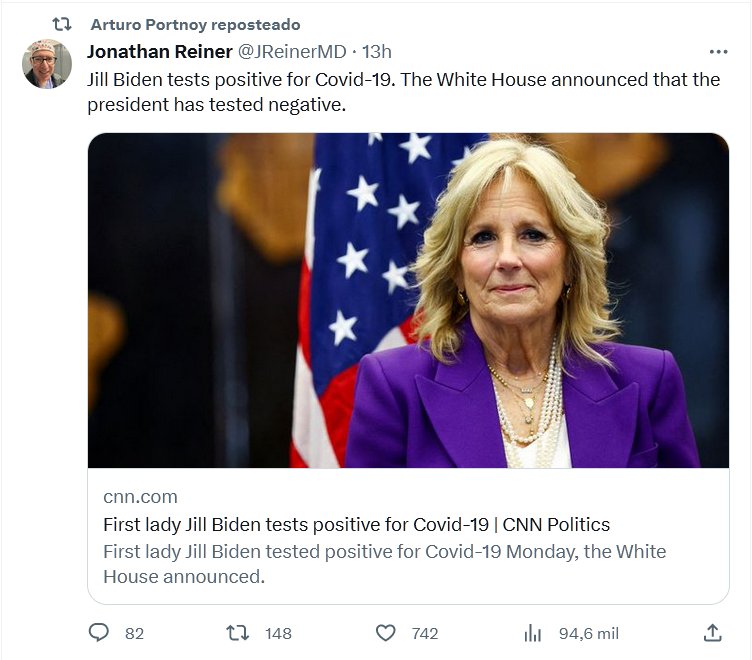
Task: Click the reply speech bubble icon
Action: point(99,632)
